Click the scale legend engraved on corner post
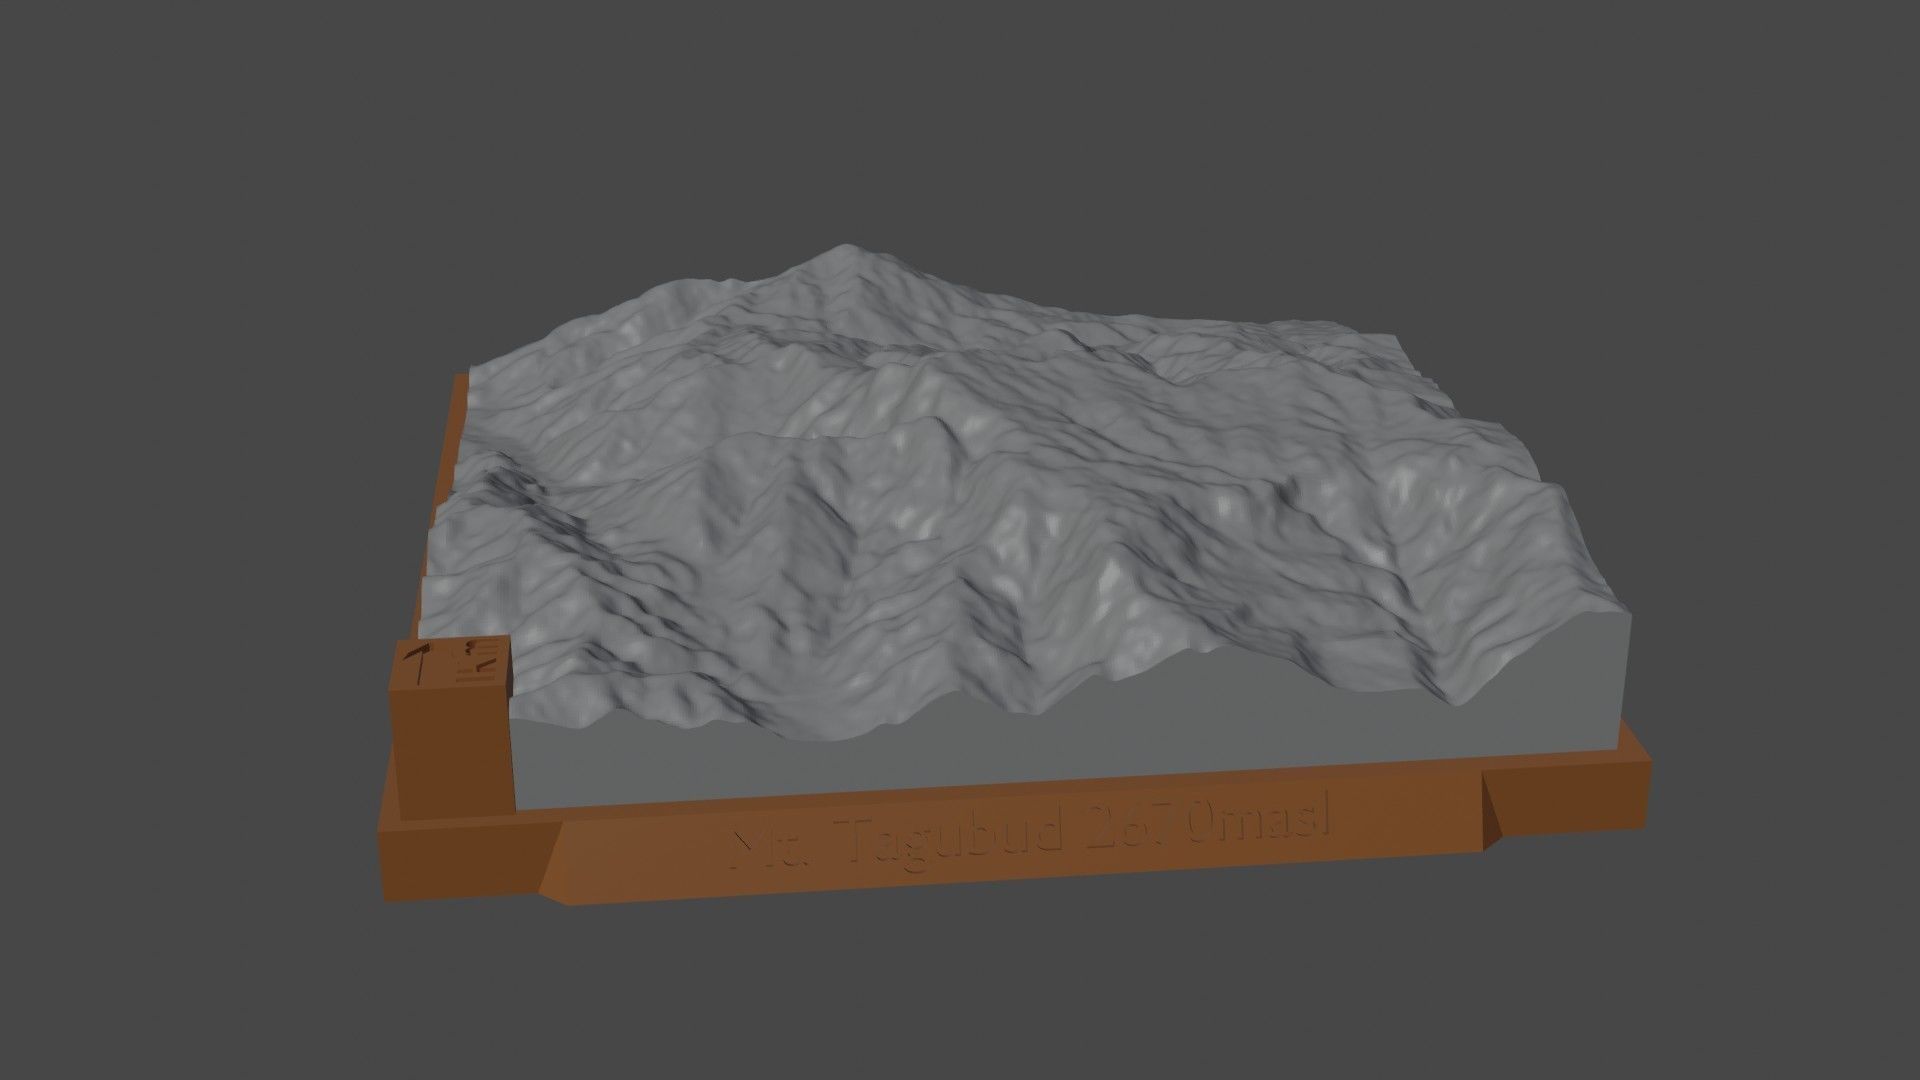Screen dimensions: 1920x1080 click(x=477, y=659)
